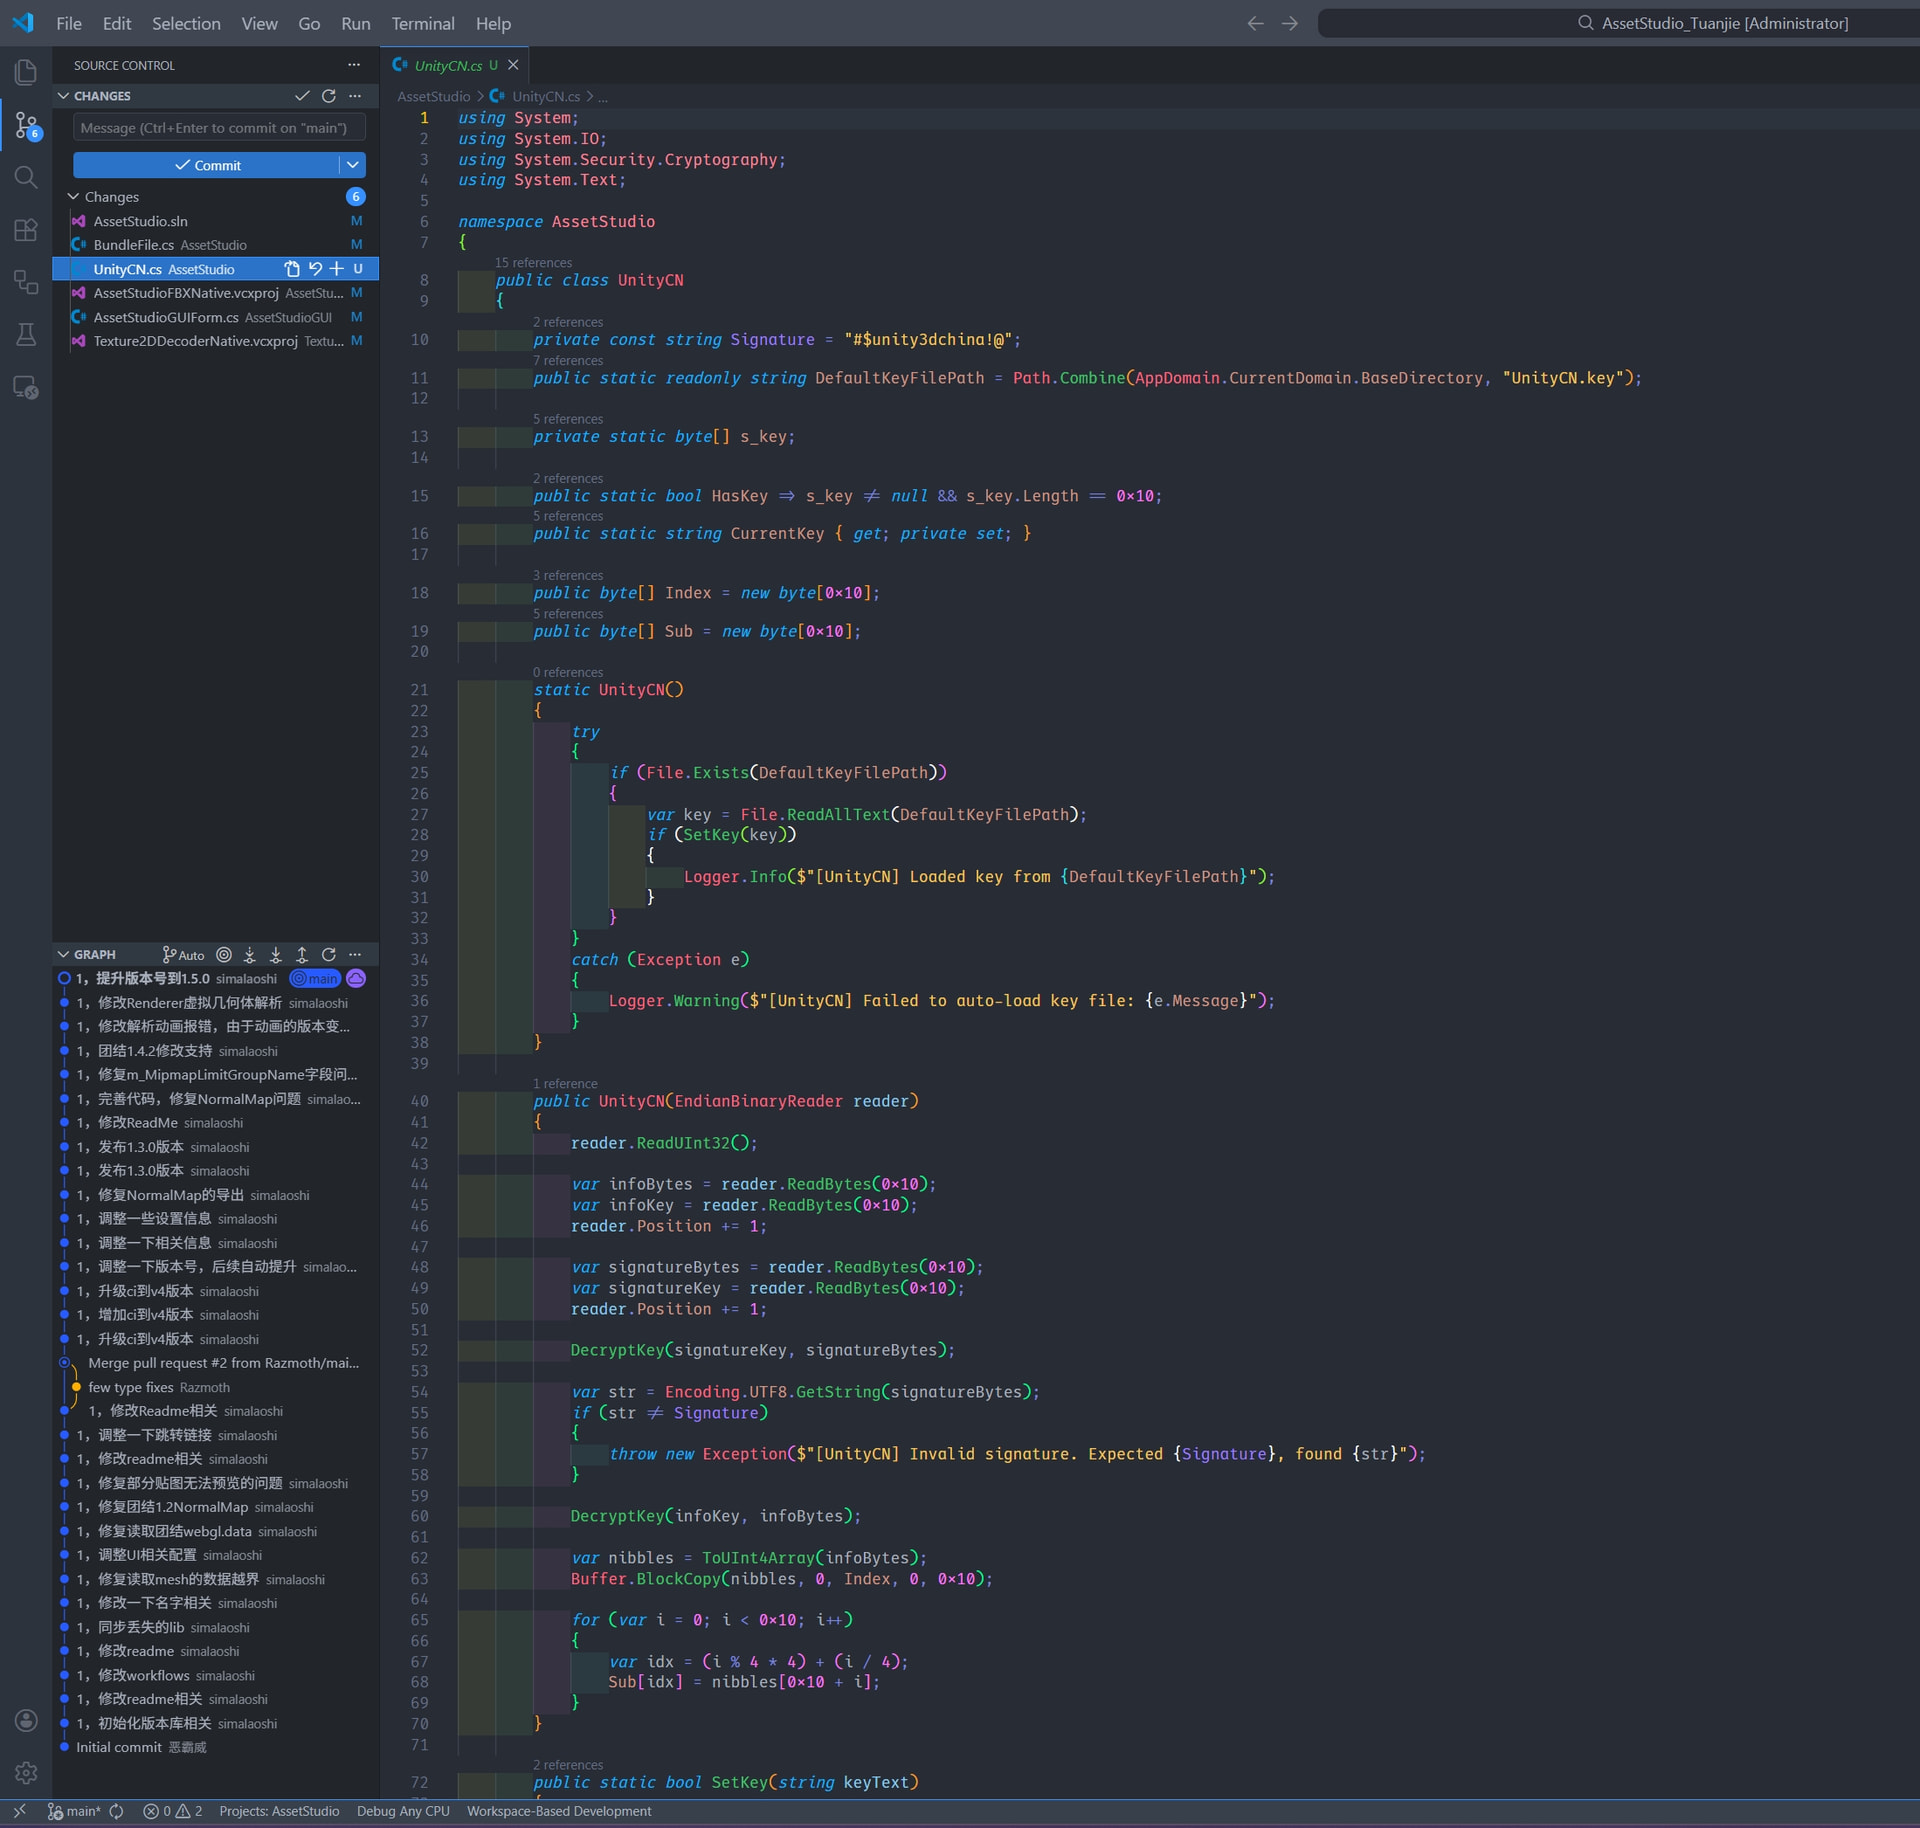Switch to the UnityCN.cs editor tab

tap(447, 65)
